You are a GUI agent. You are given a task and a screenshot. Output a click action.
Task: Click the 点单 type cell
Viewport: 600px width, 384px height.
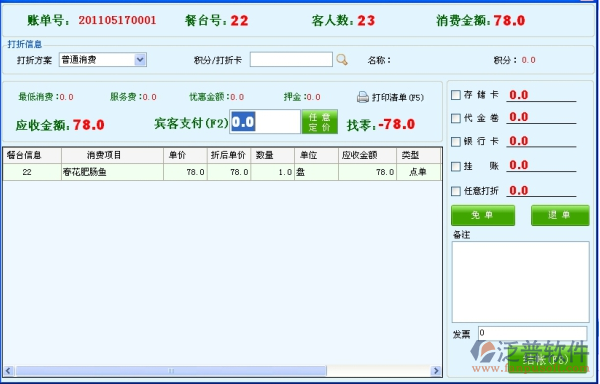(418, 172)
